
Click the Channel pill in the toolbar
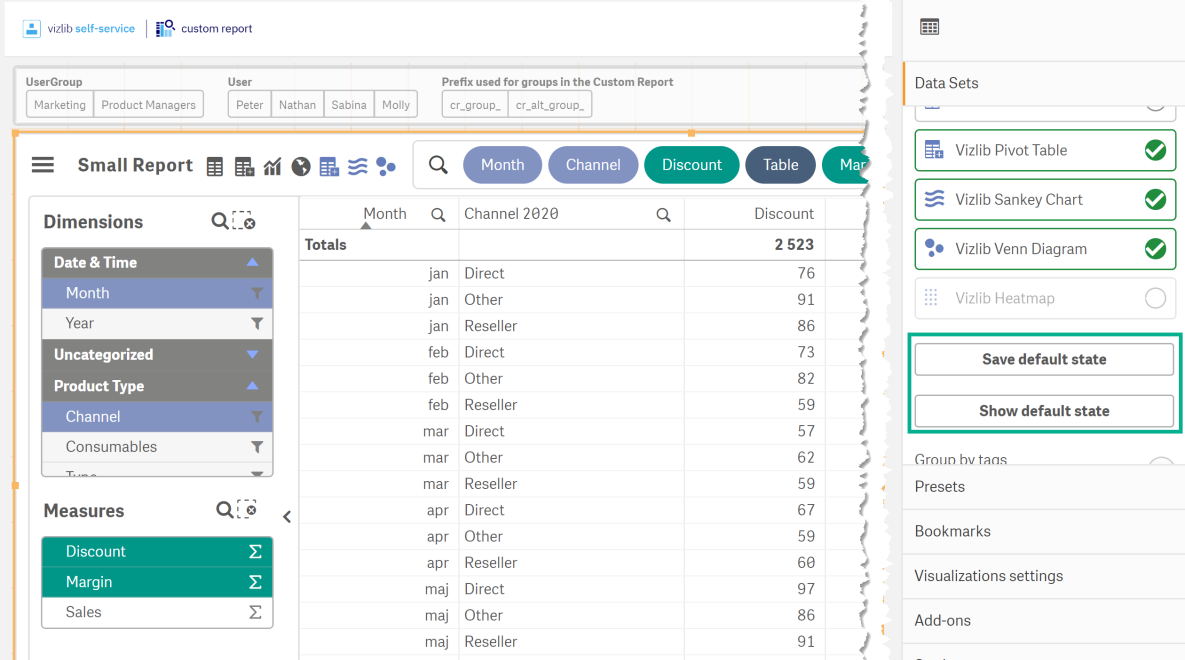click(x=593, y=165)
